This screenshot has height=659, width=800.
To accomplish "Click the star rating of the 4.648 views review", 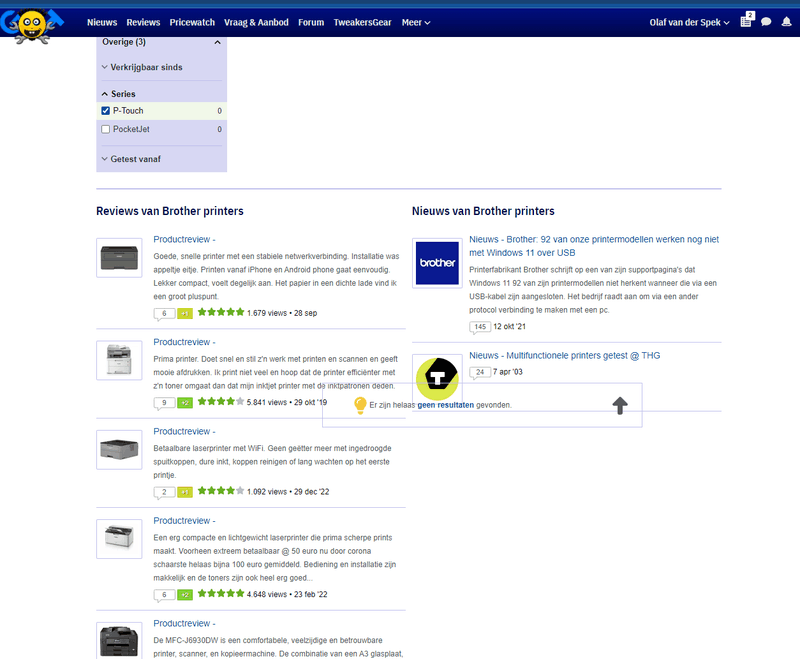I will pos(221,593).
